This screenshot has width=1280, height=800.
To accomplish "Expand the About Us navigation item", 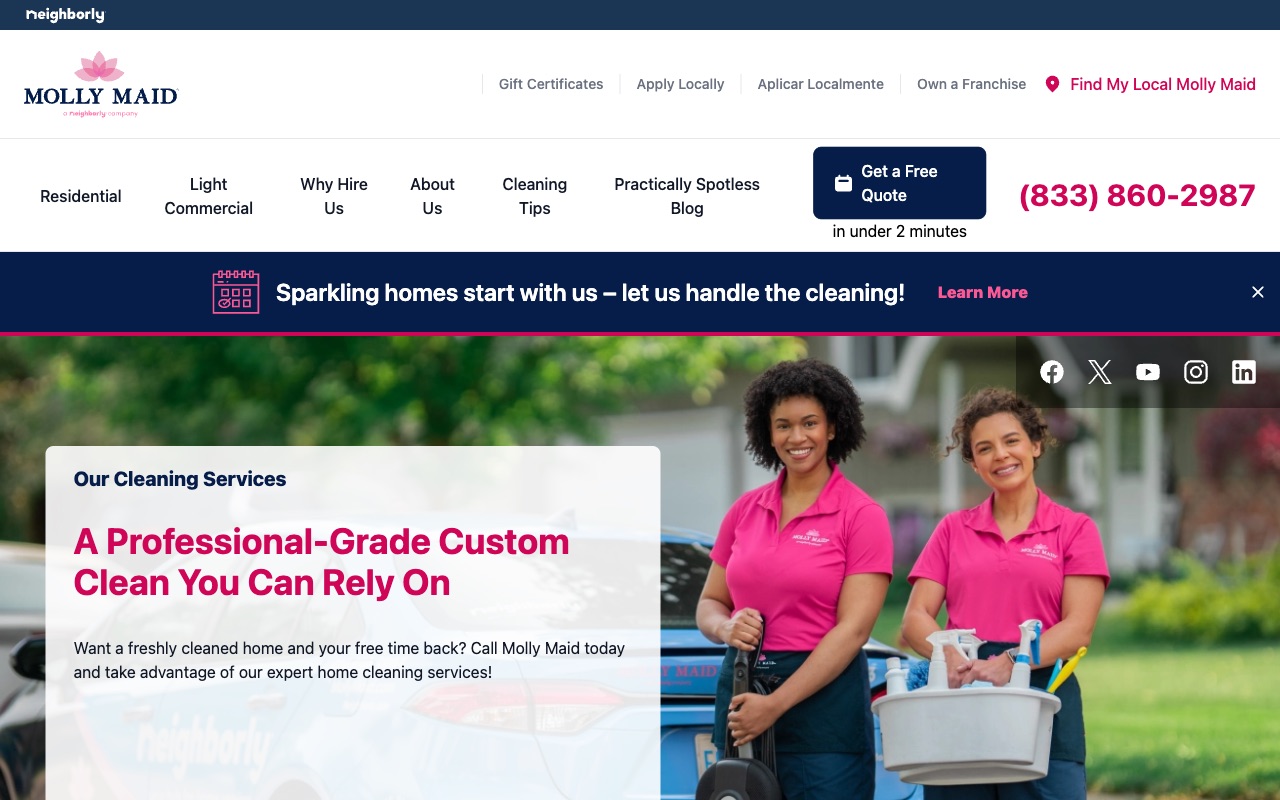I will point(432,196).
